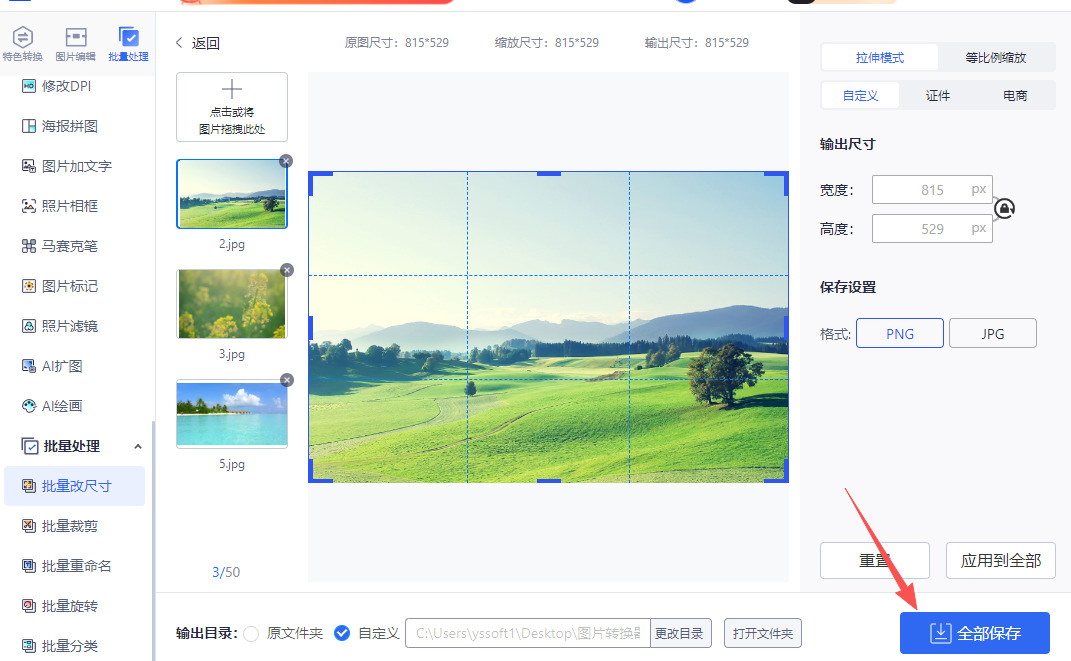Select 批量重命名 in the sidebar
Viewport: 1071px width, 661px height.
pos(67,566)
